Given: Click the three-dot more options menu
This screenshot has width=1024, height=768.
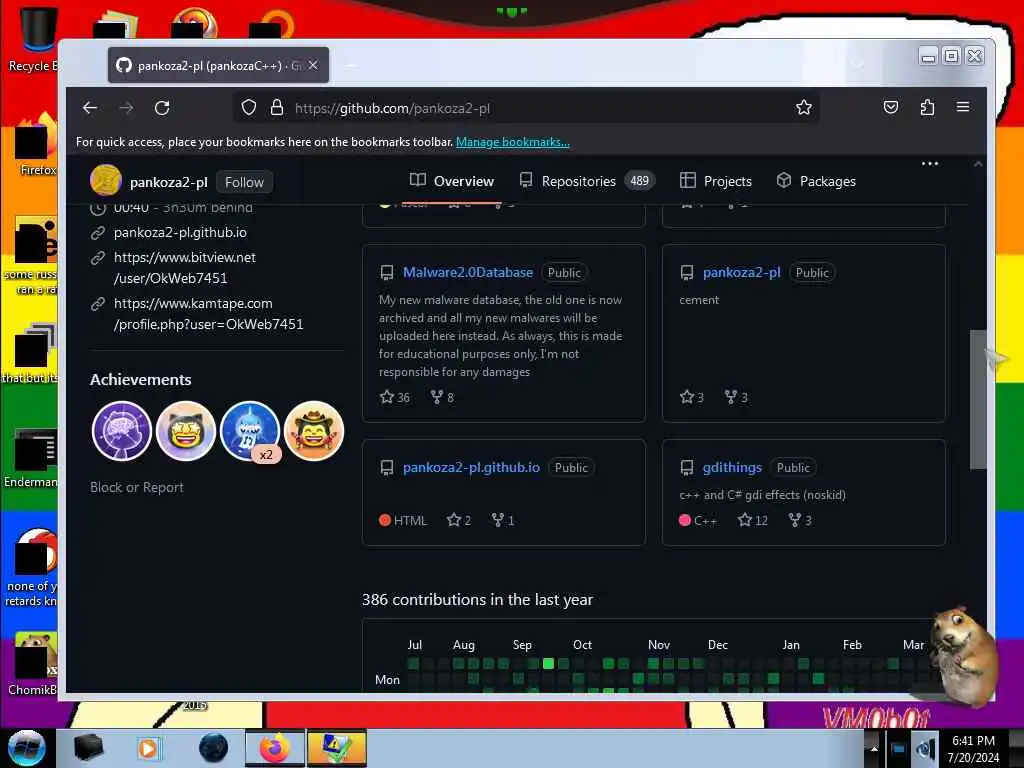Looking at the screenshot, I should pyautogui.click(x=930, y=164).
